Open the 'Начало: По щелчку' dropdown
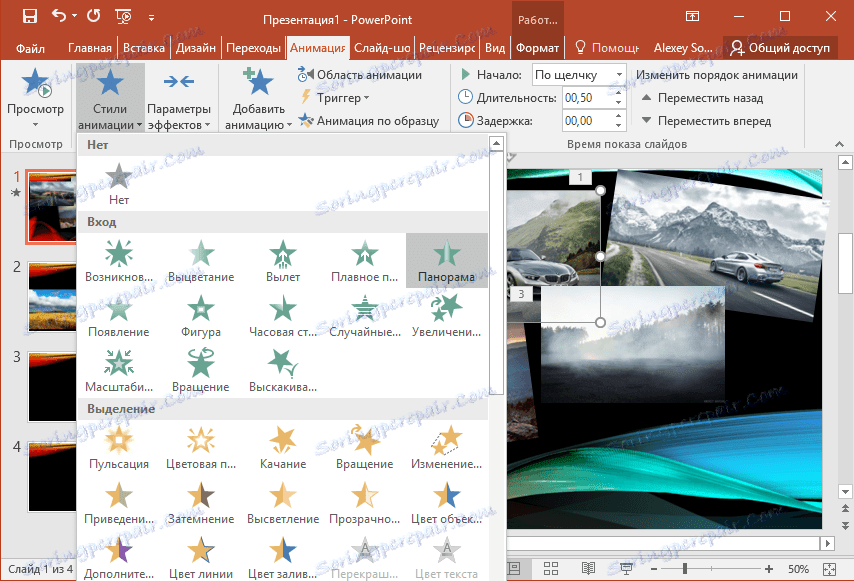Screen dimensions: 854x581 (x=579, y=74)
